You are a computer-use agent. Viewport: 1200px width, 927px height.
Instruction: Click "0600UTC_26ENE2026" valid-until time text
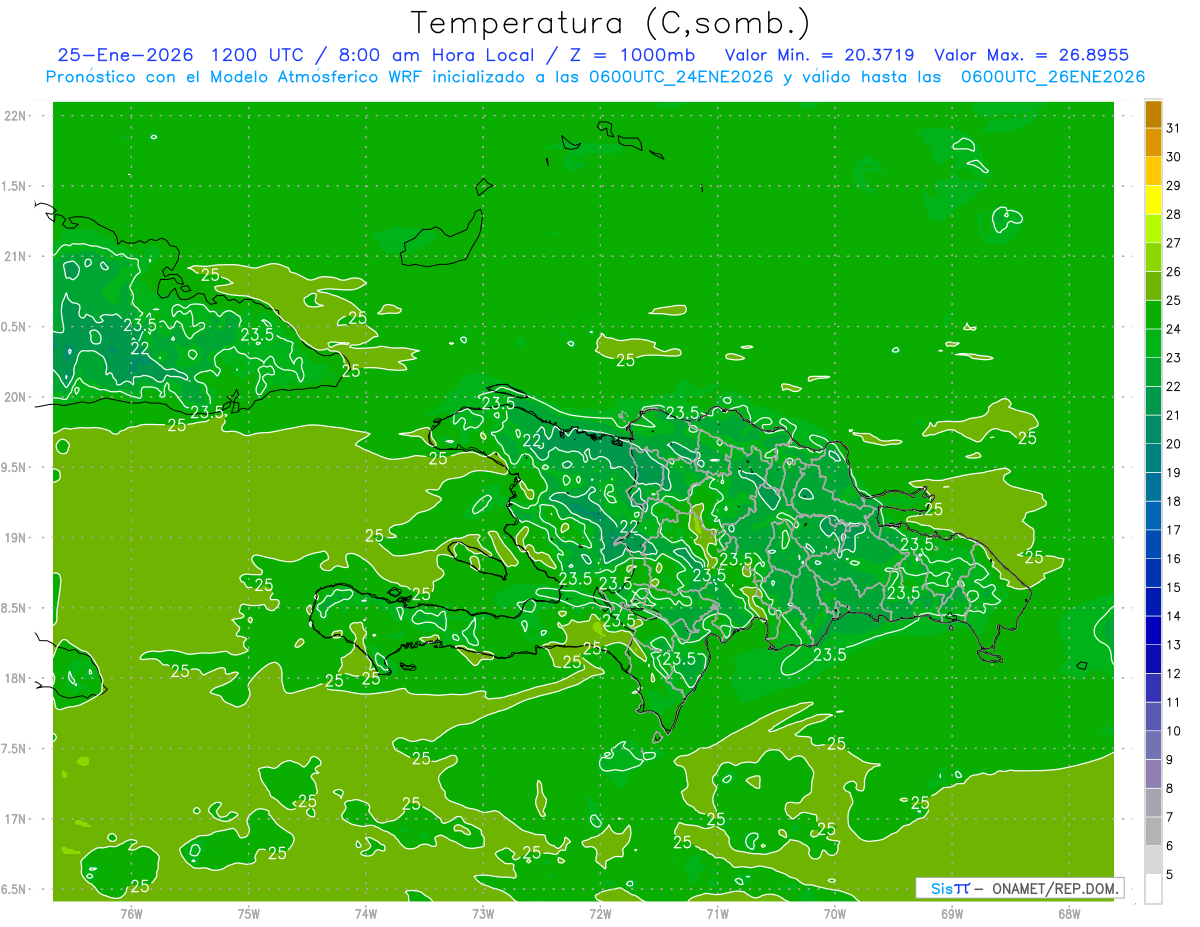(x=1053, y=77)
